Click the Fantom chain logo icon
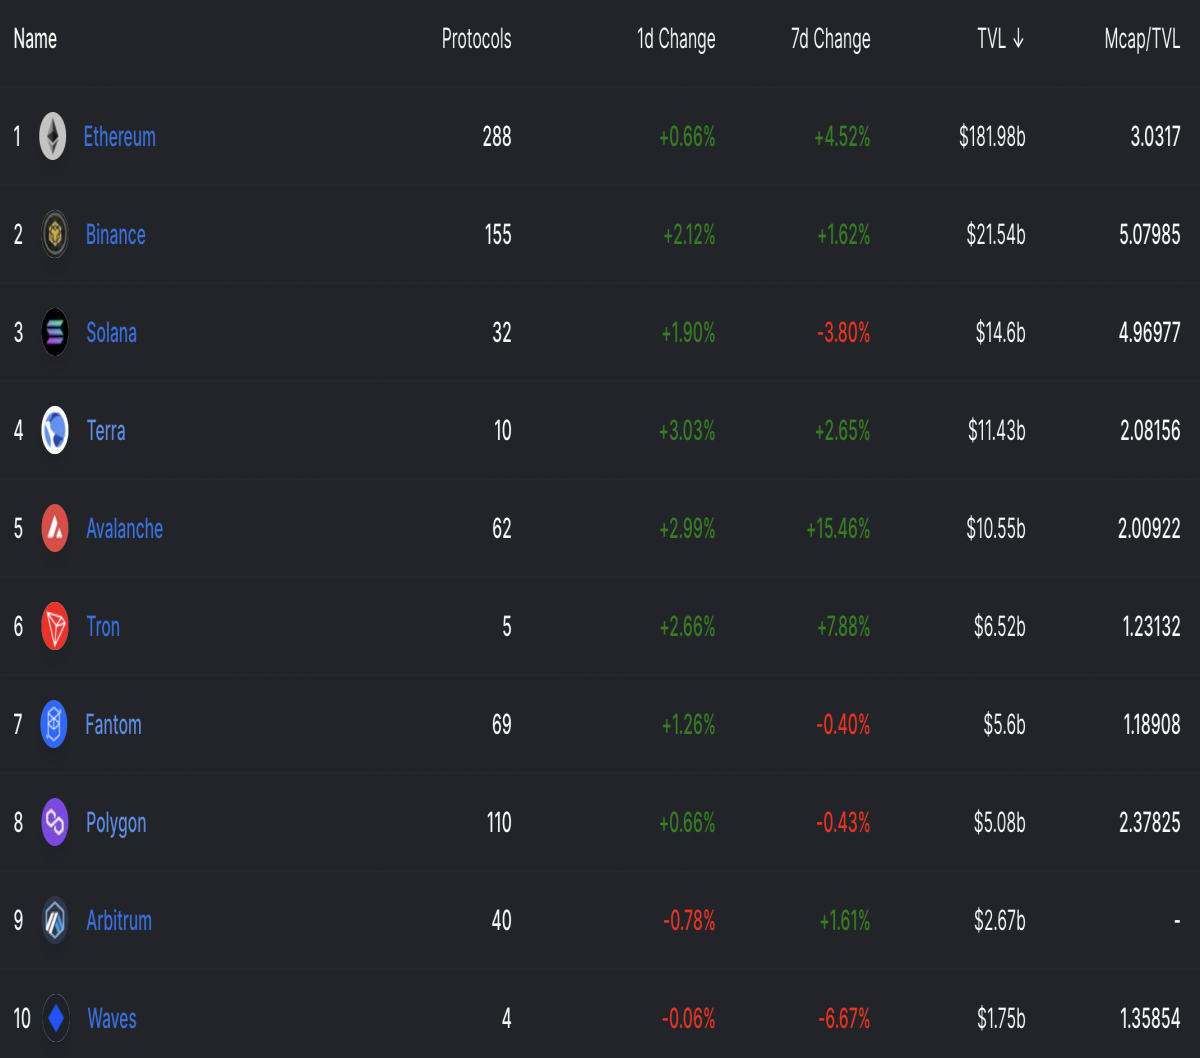The width and height of the screenshot is (1200, 1058). [54, 724]
